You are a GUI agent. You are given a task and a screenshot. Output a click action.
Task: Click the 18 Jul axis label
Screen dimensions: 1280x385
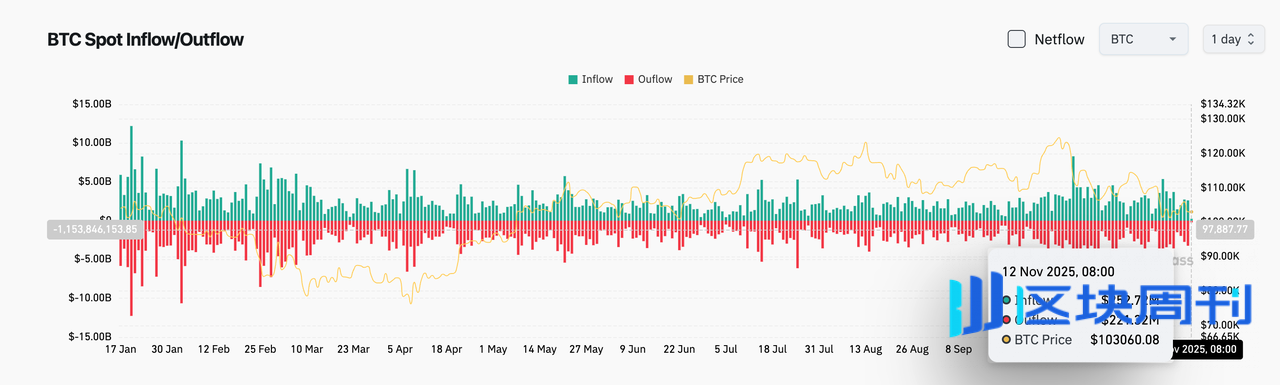pos(771,350)
